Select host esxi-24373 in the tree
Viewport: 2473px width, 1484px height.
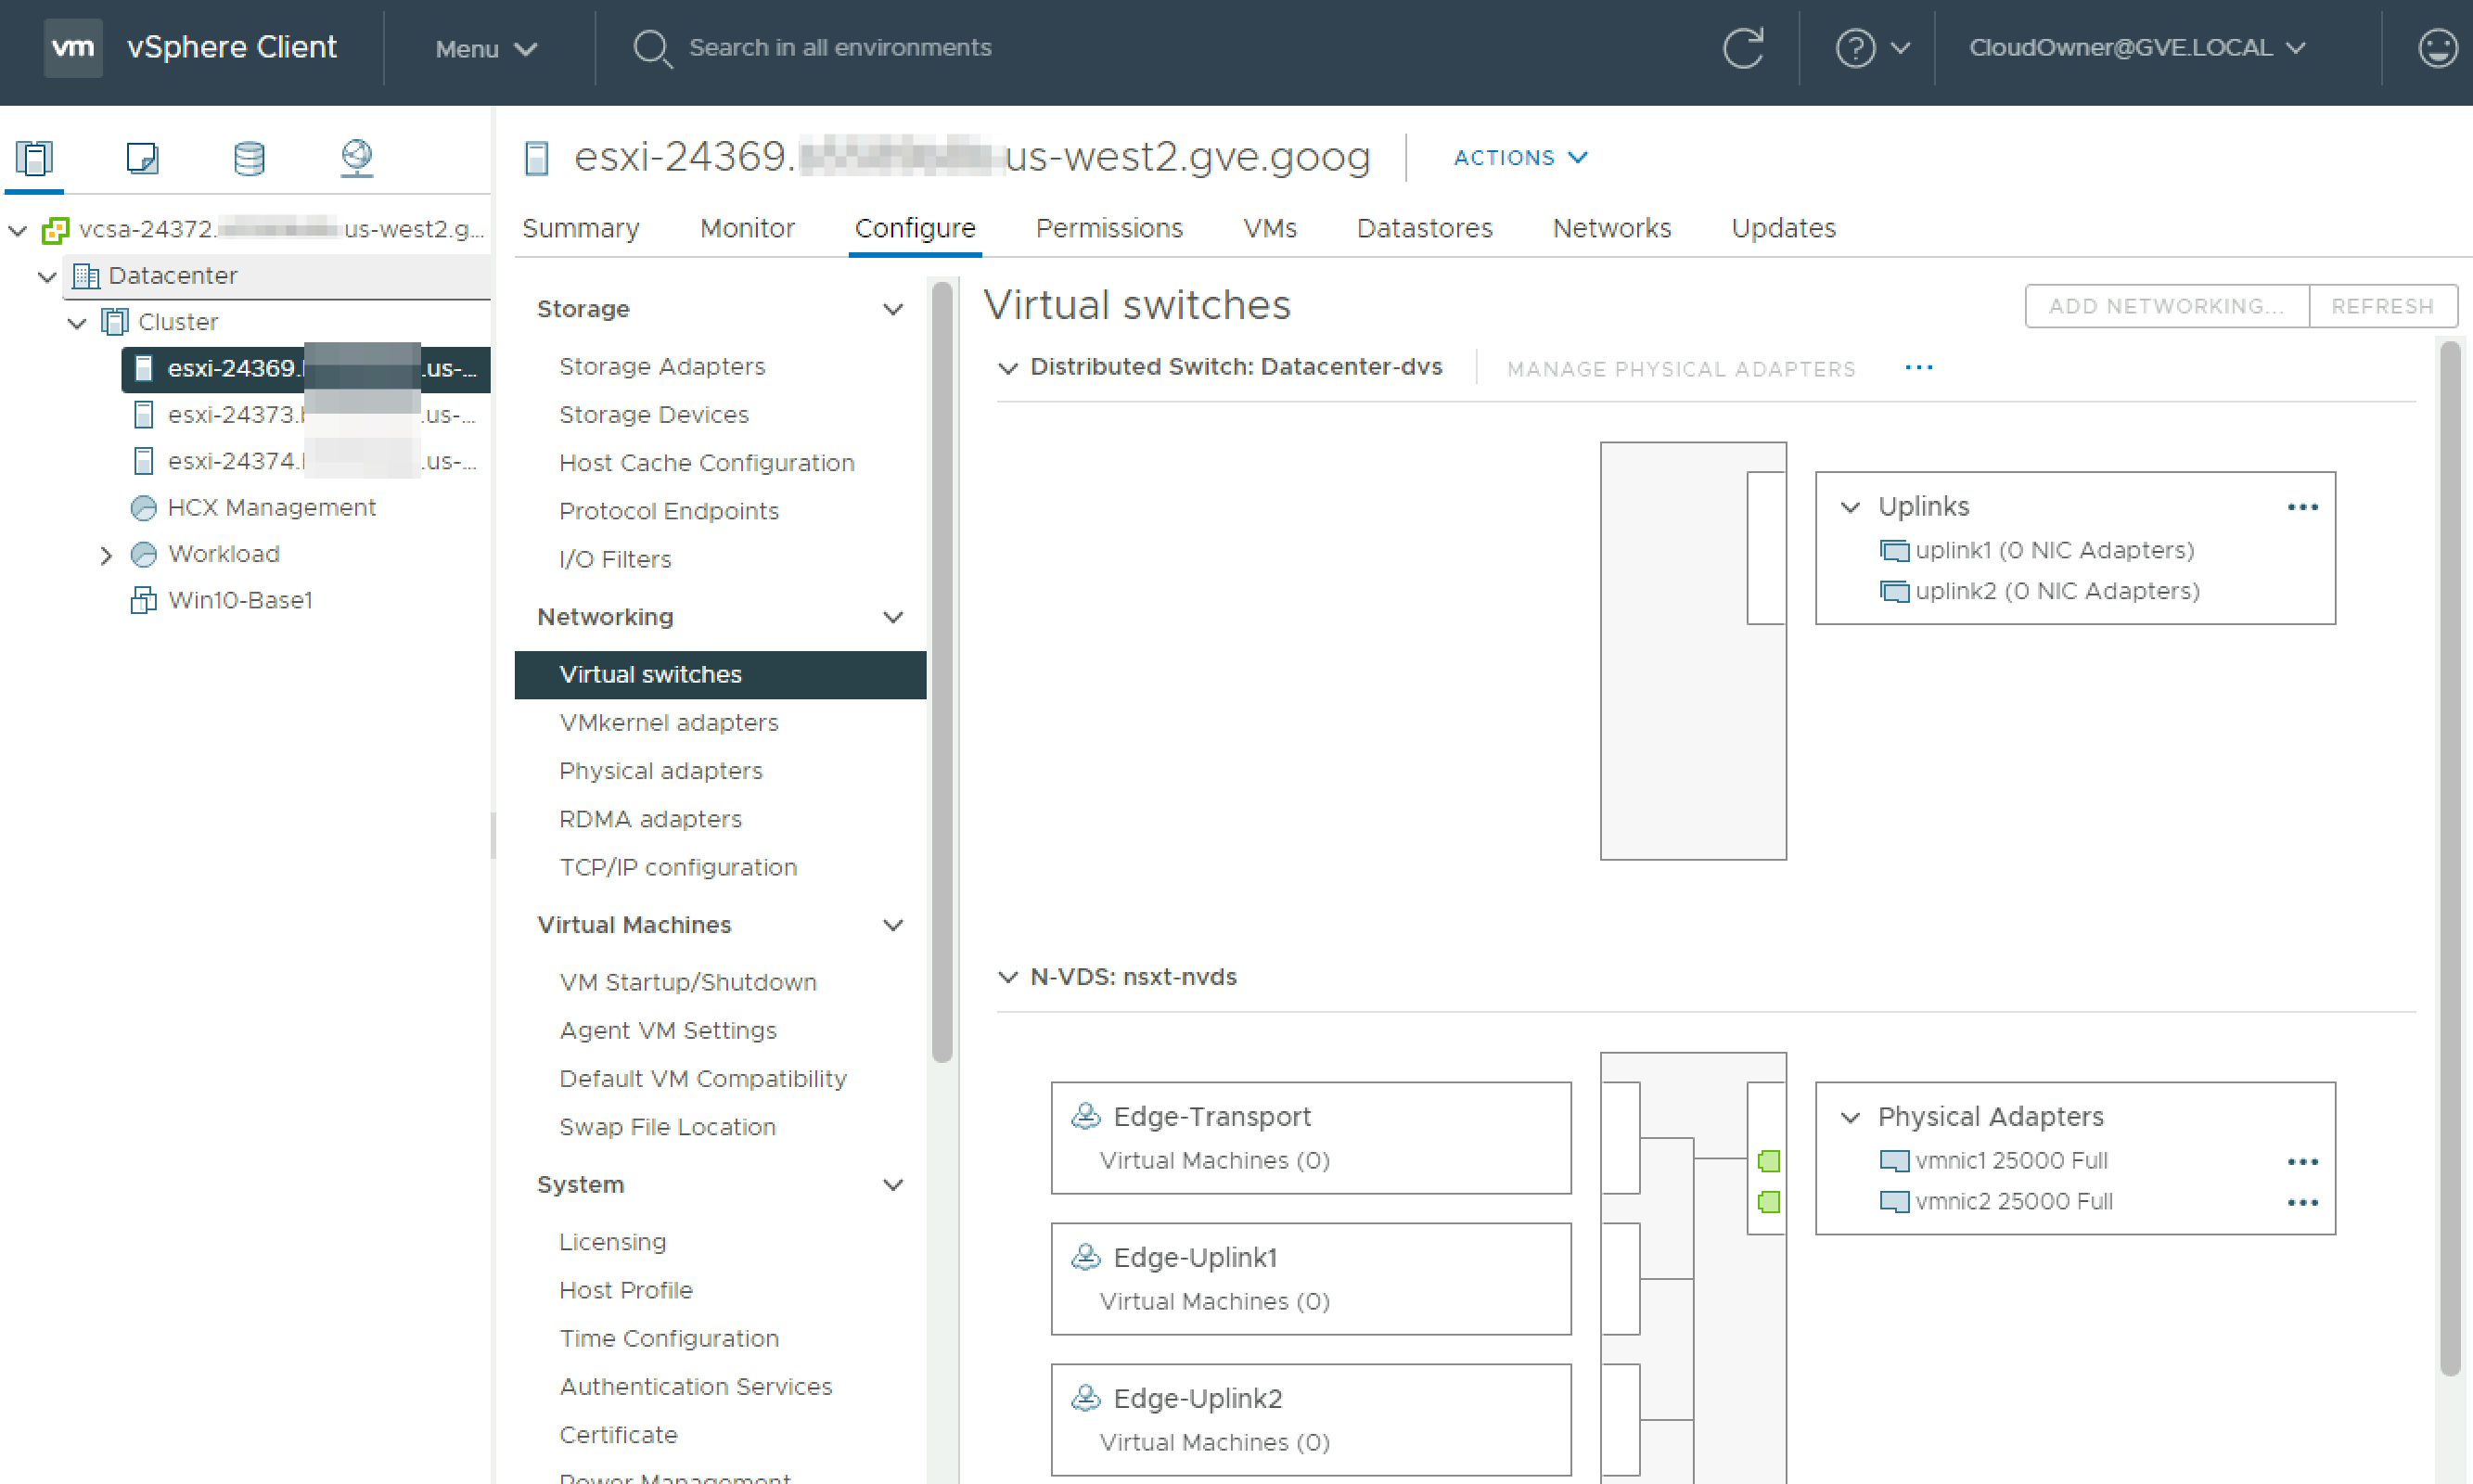(x=304, y=414)
